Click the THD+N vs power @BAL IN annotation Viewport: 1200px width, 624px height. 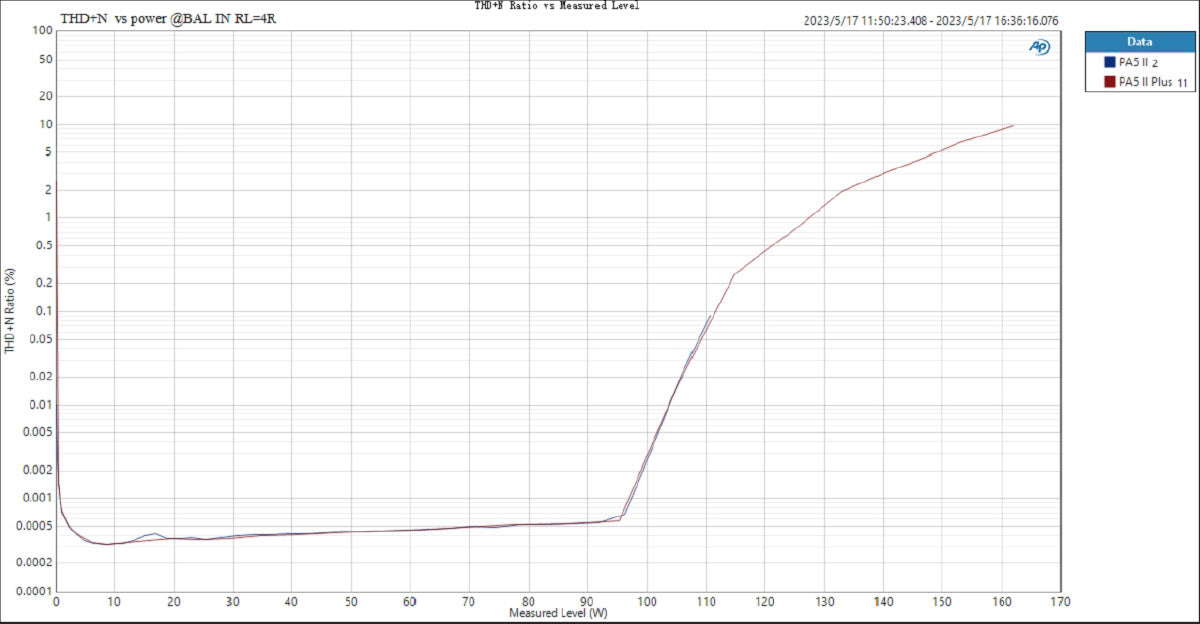168,19
